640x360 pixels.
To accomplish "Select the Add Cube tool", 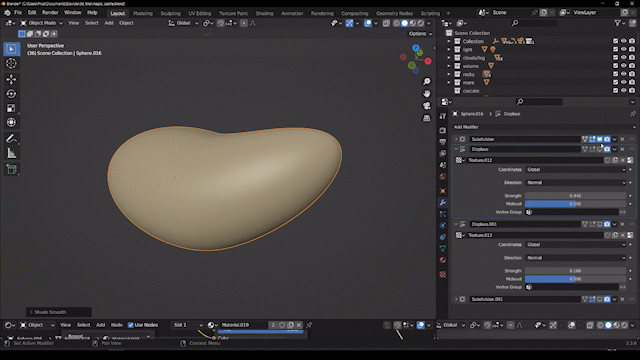I will [11, 169].
